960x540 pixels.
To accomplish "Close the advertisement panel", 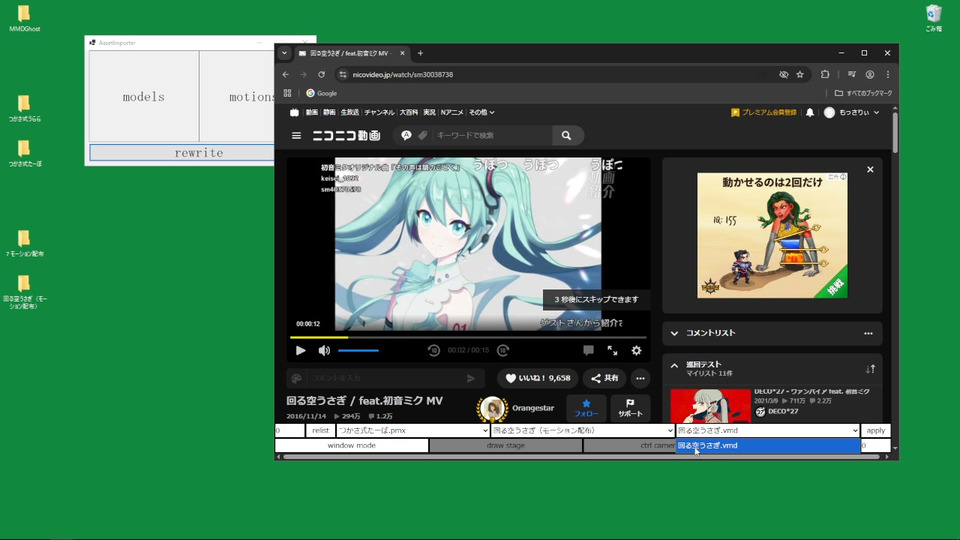I will click(870, 170).
